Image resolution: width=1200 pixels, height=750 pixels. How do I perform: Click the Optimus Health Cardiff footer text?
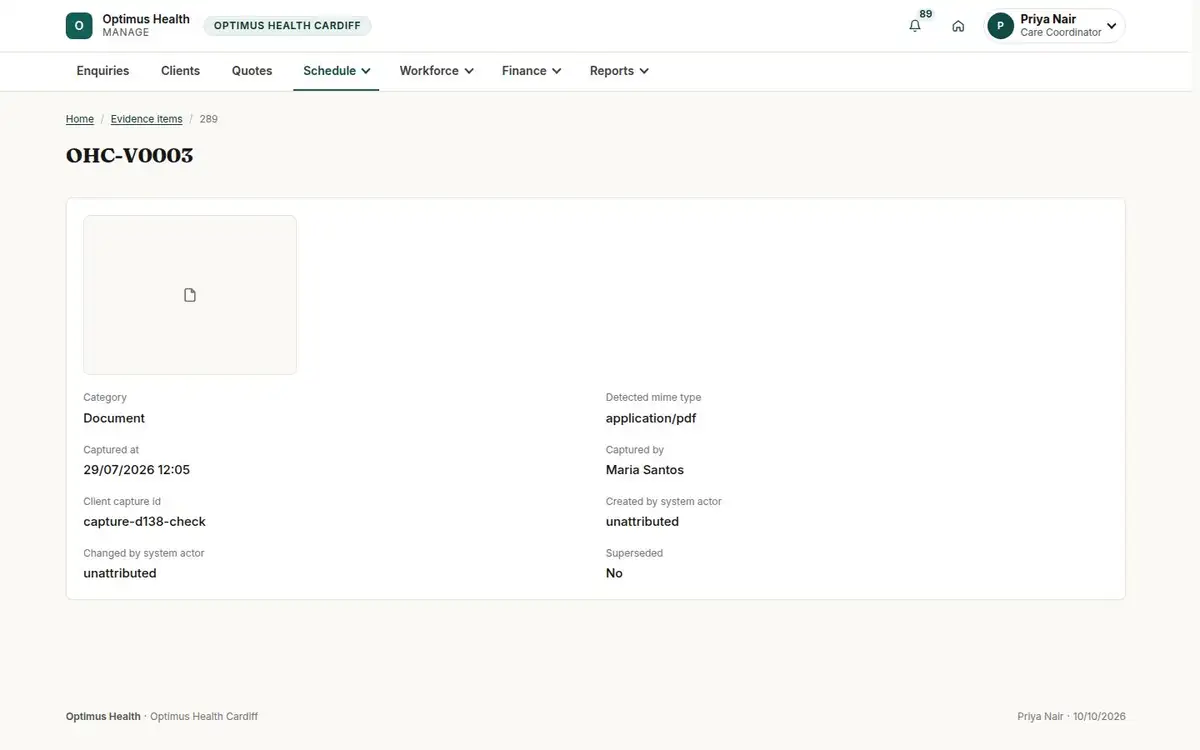[x=204, y=717]
